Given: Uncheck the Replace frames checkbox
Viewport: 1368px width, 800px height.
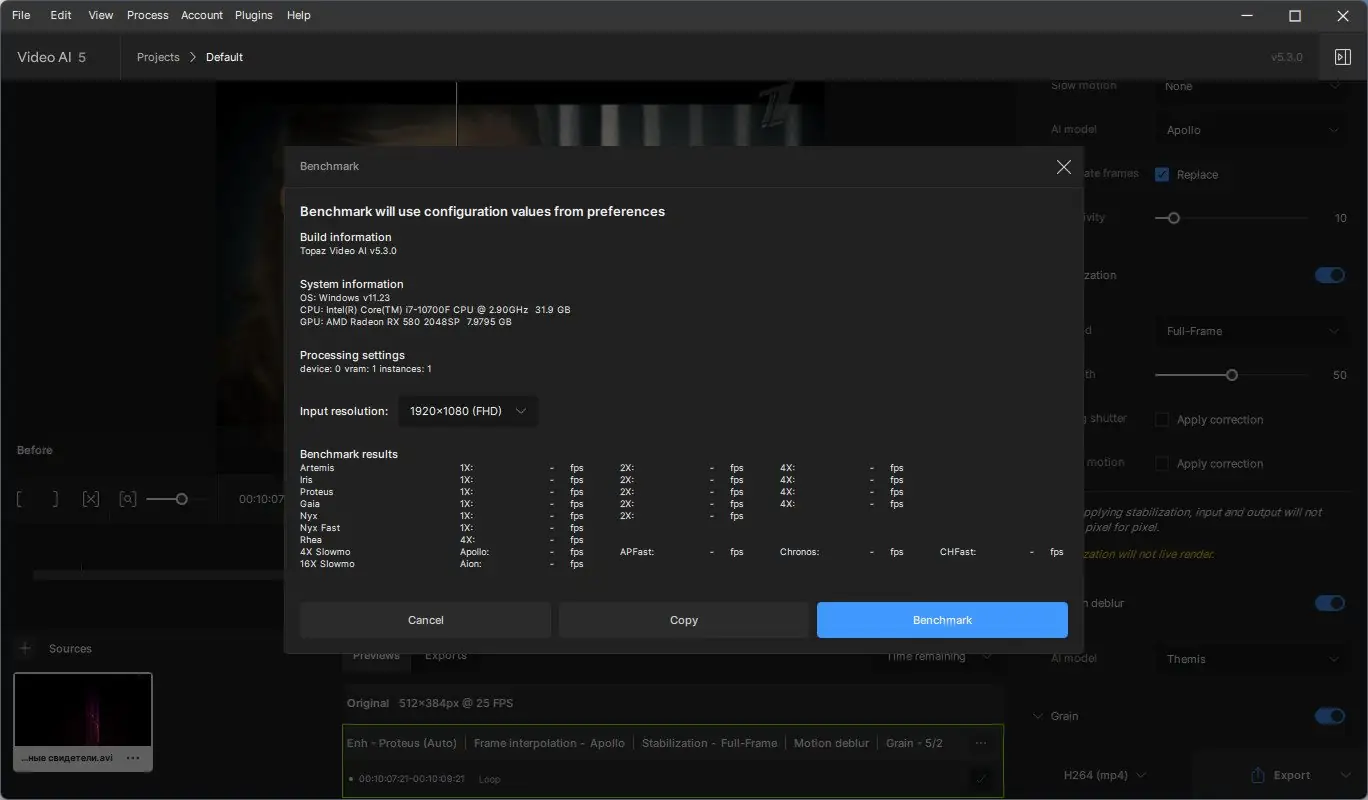Looking at the screenshot, I should (x=1162, y=174).
